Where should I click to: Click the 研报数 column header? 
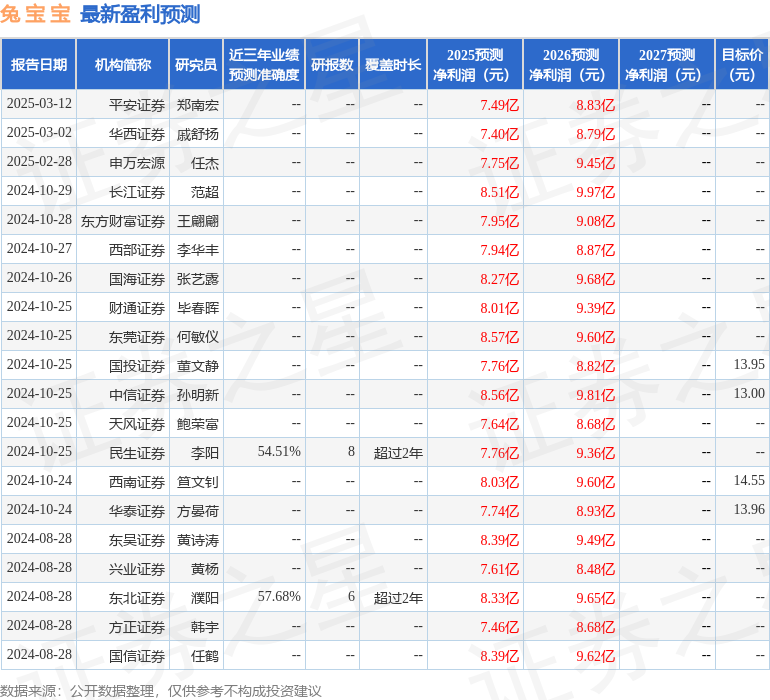(x=332, y=65)
